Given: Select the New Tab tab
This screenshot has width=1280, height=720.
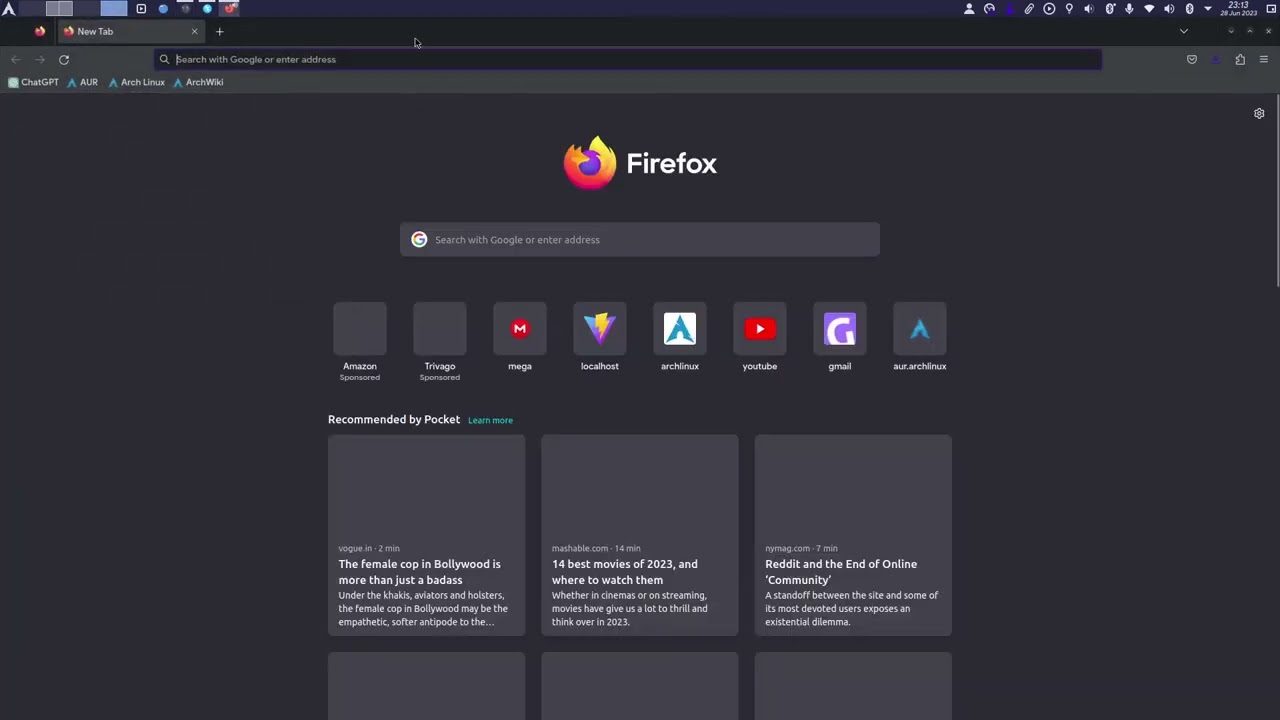Looking at the screenshot, I should pos(131,31).
